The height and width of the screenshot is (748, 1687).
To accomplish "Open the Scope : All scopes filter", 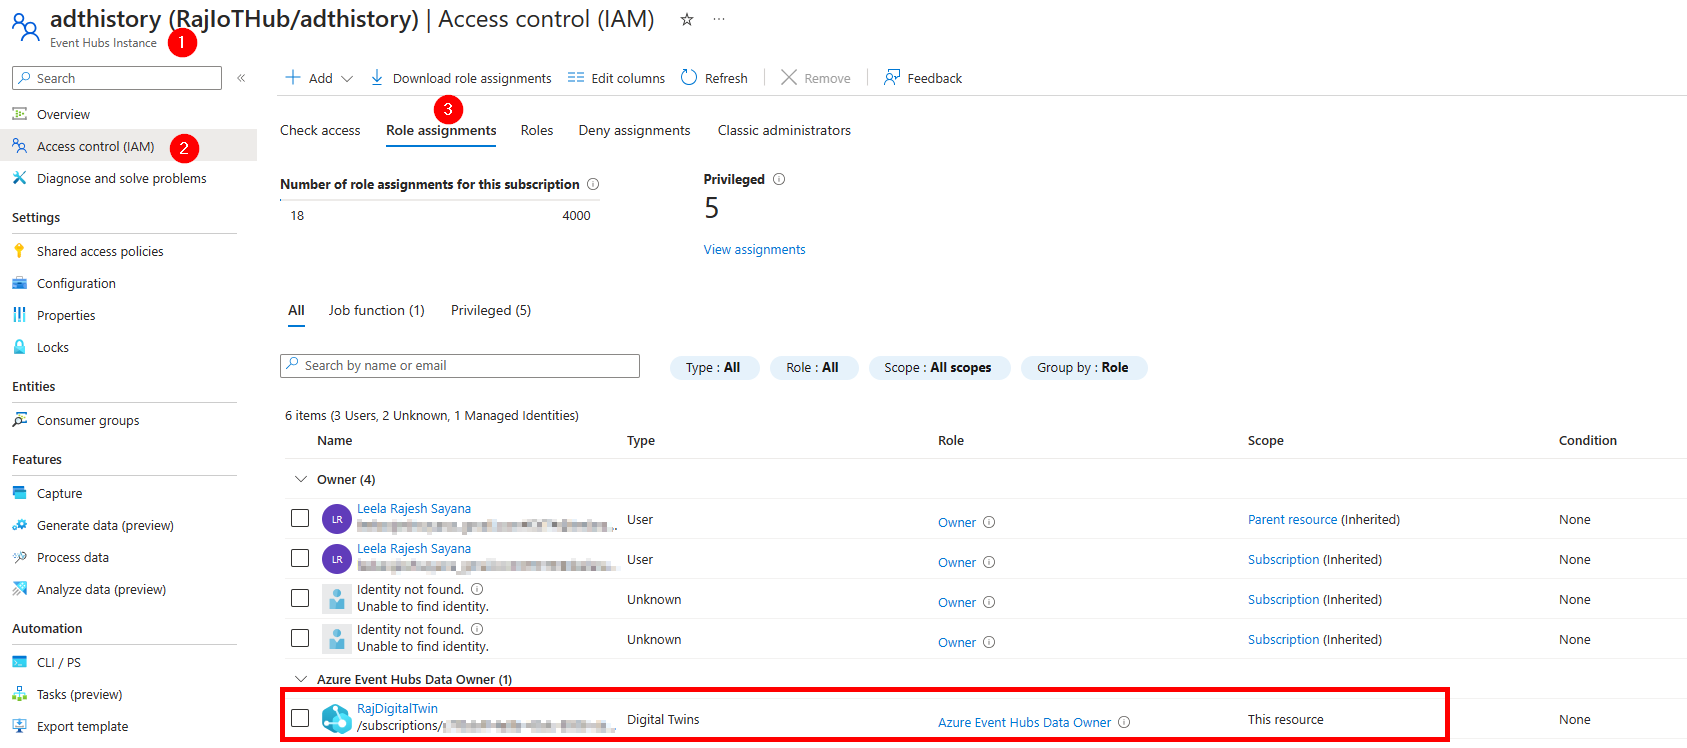I will point(938,368).
